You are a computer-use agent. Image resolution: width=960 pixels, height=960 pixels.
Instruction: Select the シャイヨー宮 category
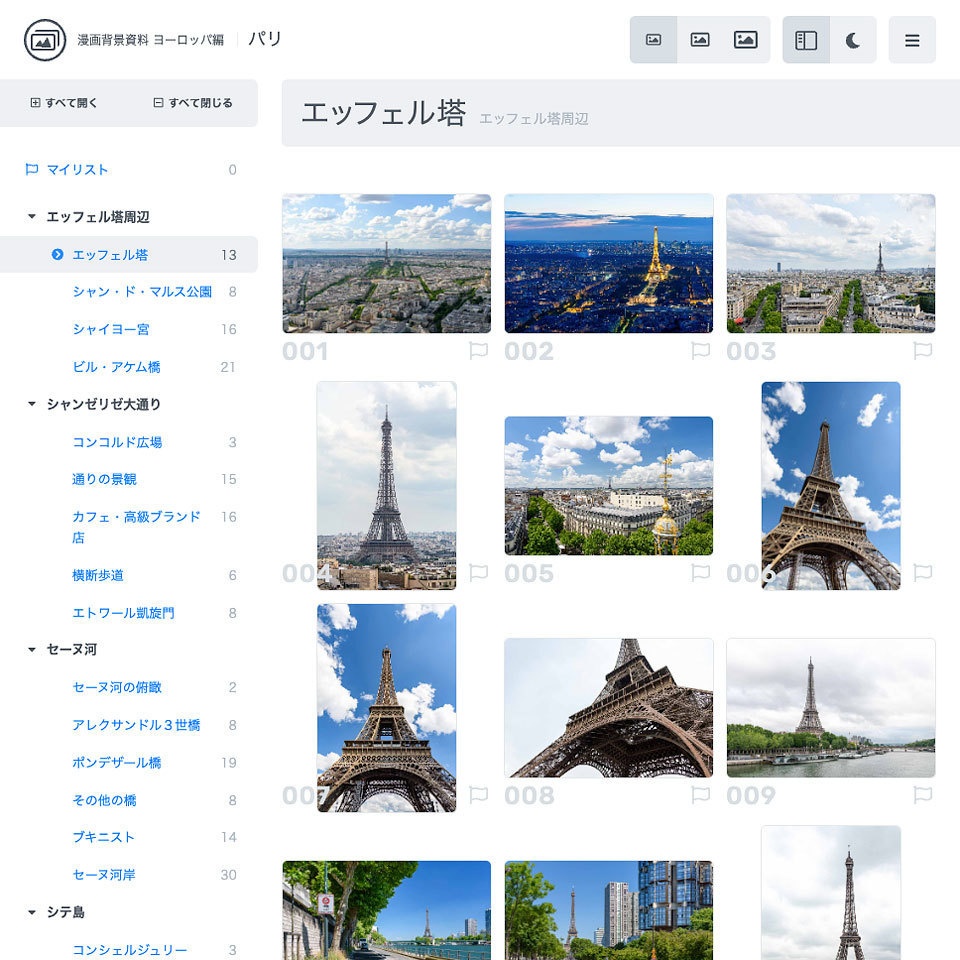[x=113, y=330]
